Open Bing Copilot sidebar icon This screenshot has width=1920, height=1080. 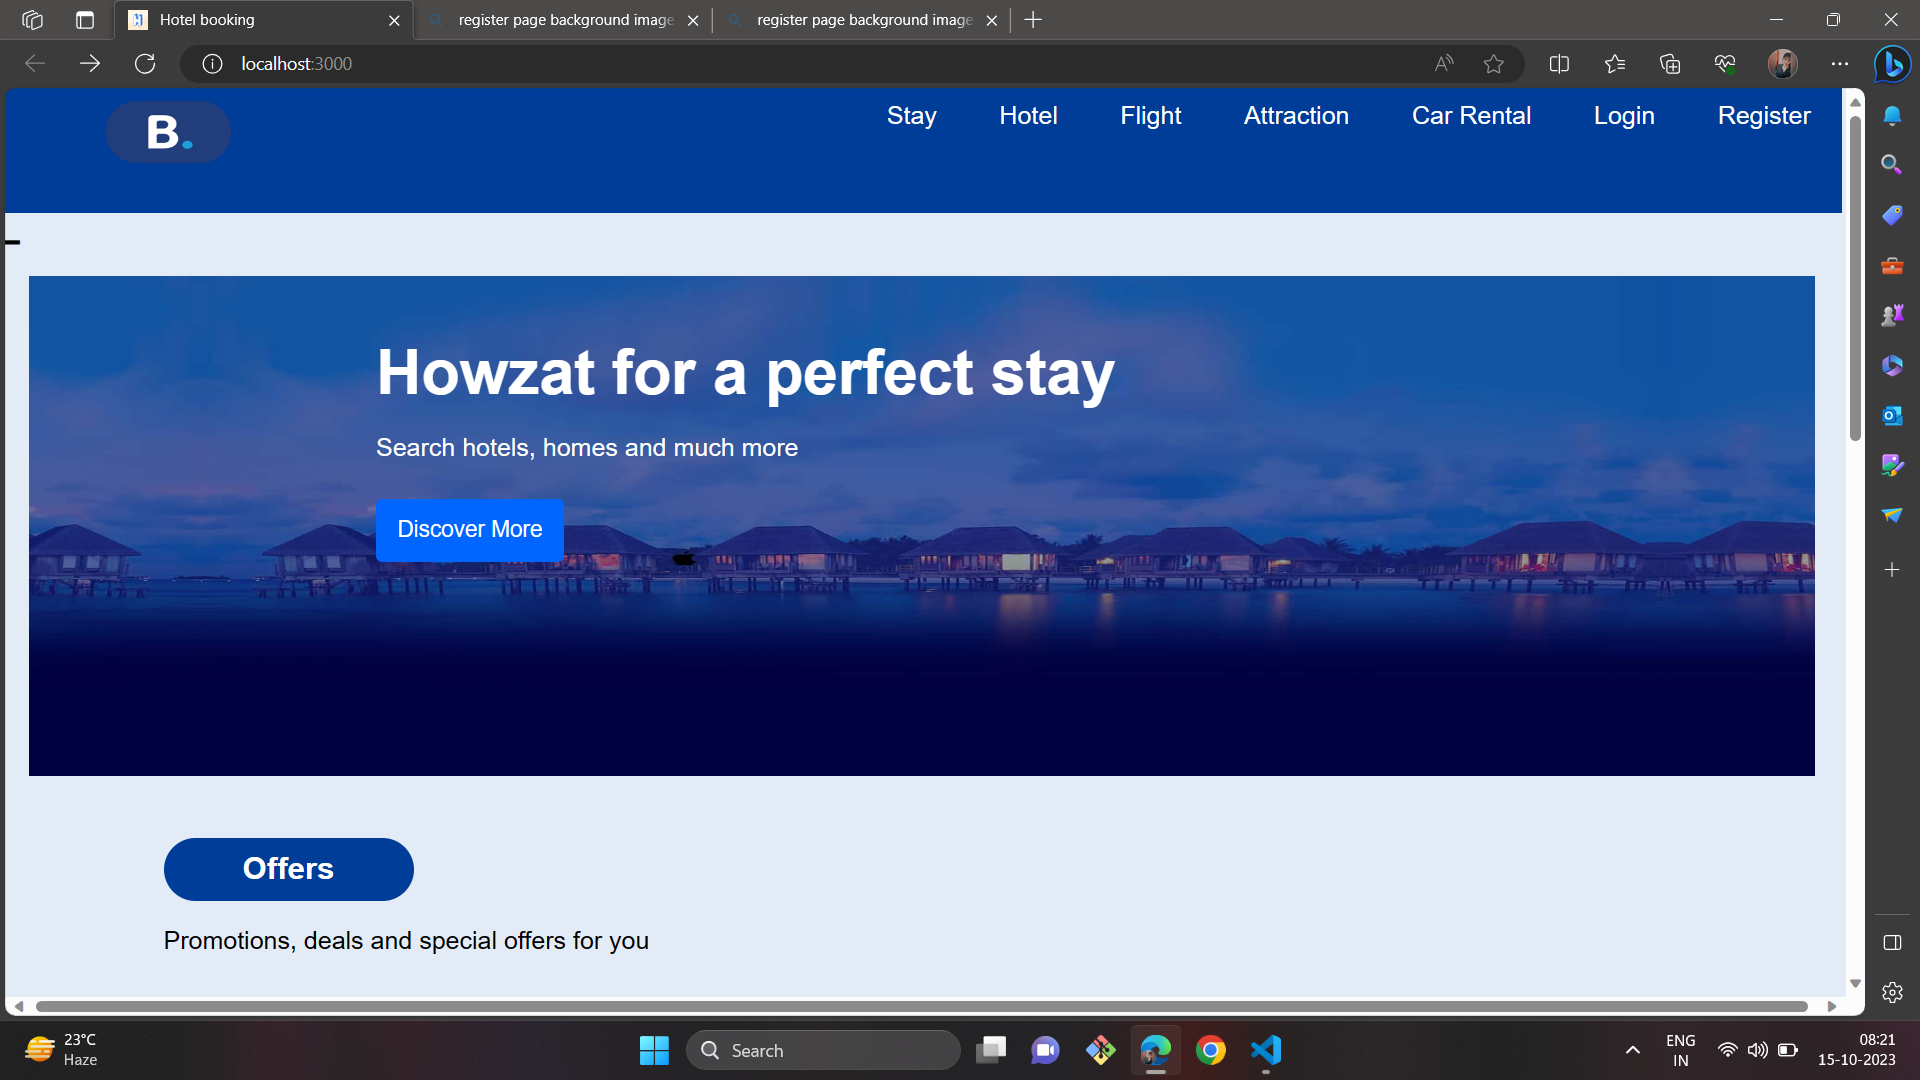coord(1892,64)
